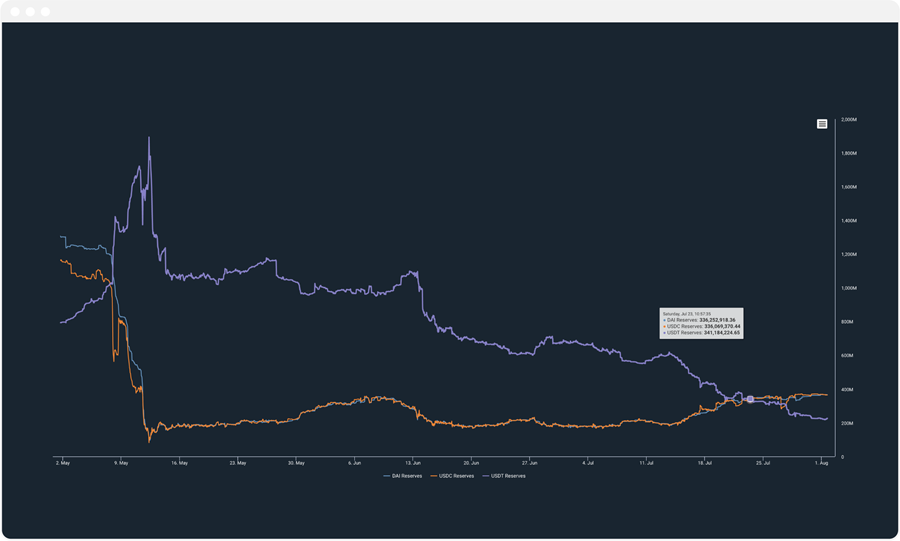Click the 1,200M y-axis label

[x=849, y=255]
